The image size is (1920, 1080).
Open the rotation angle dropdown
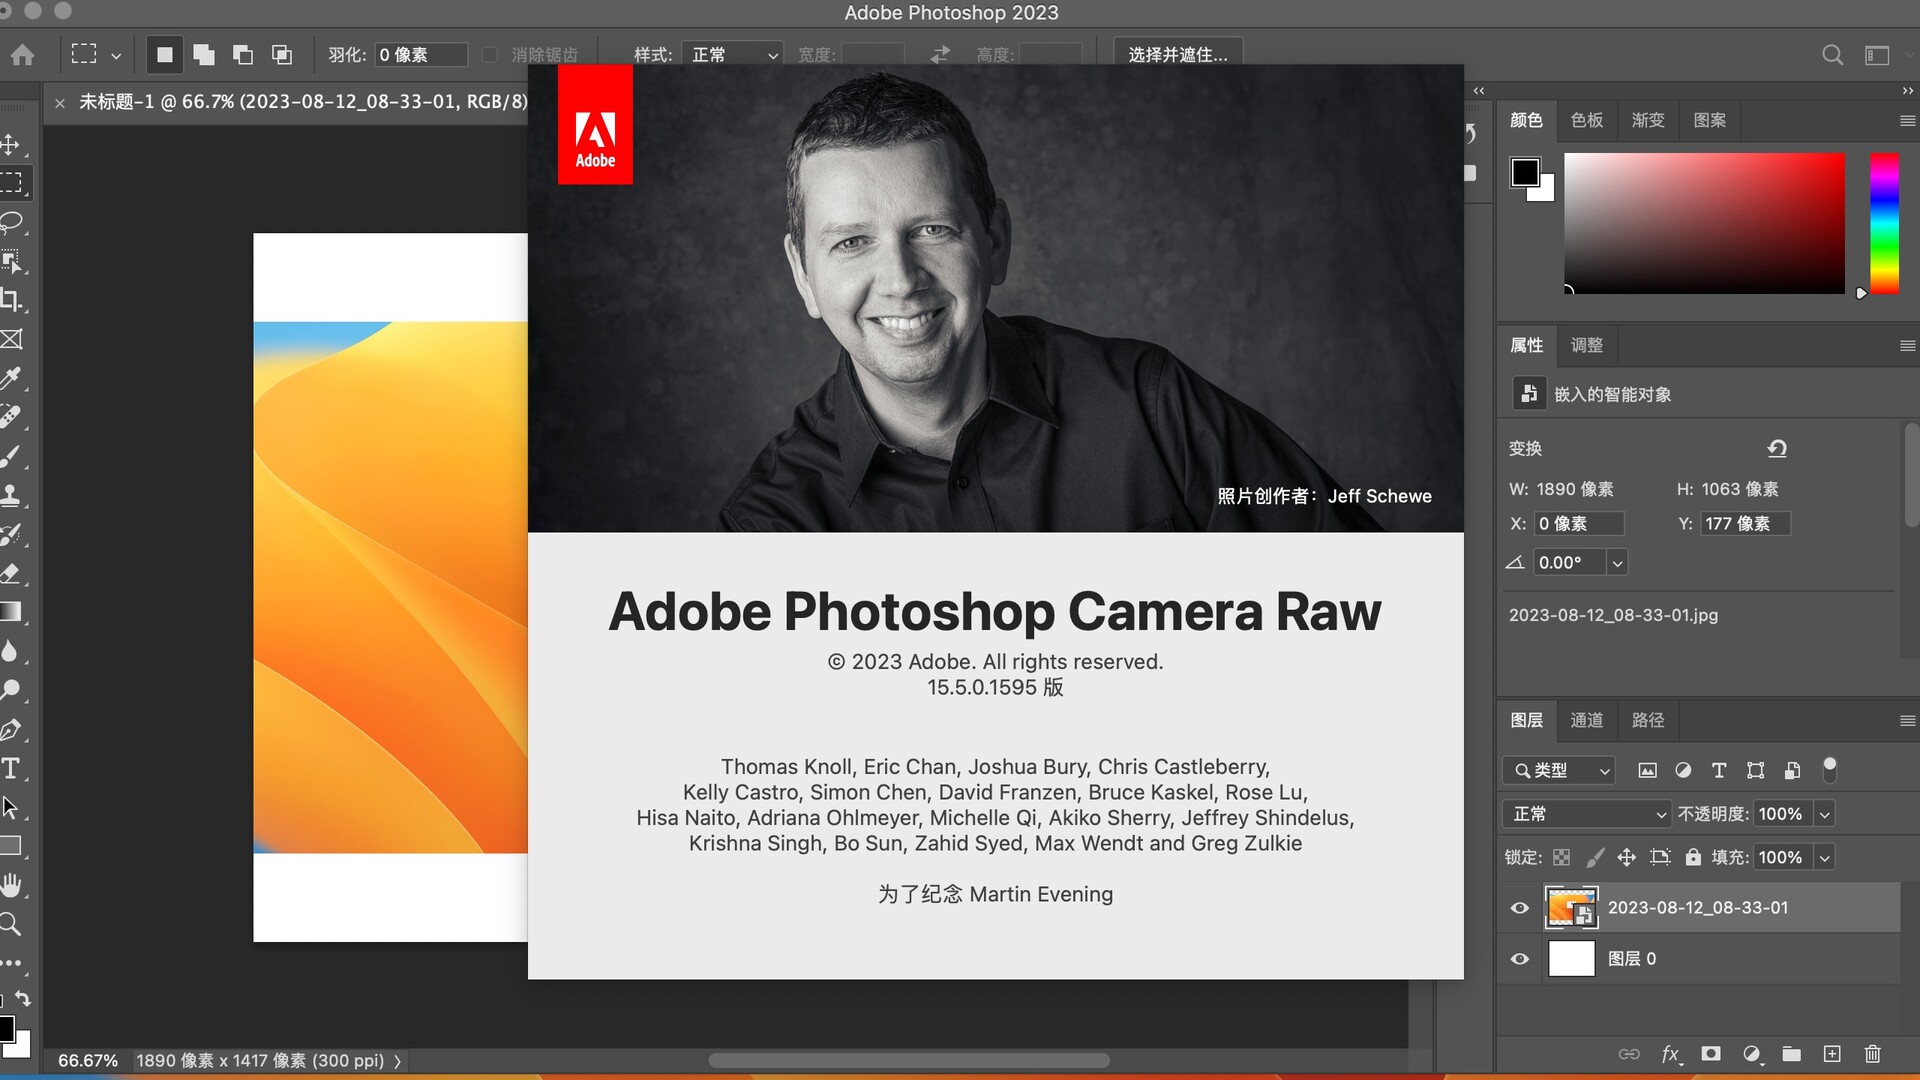[1617, 563]
